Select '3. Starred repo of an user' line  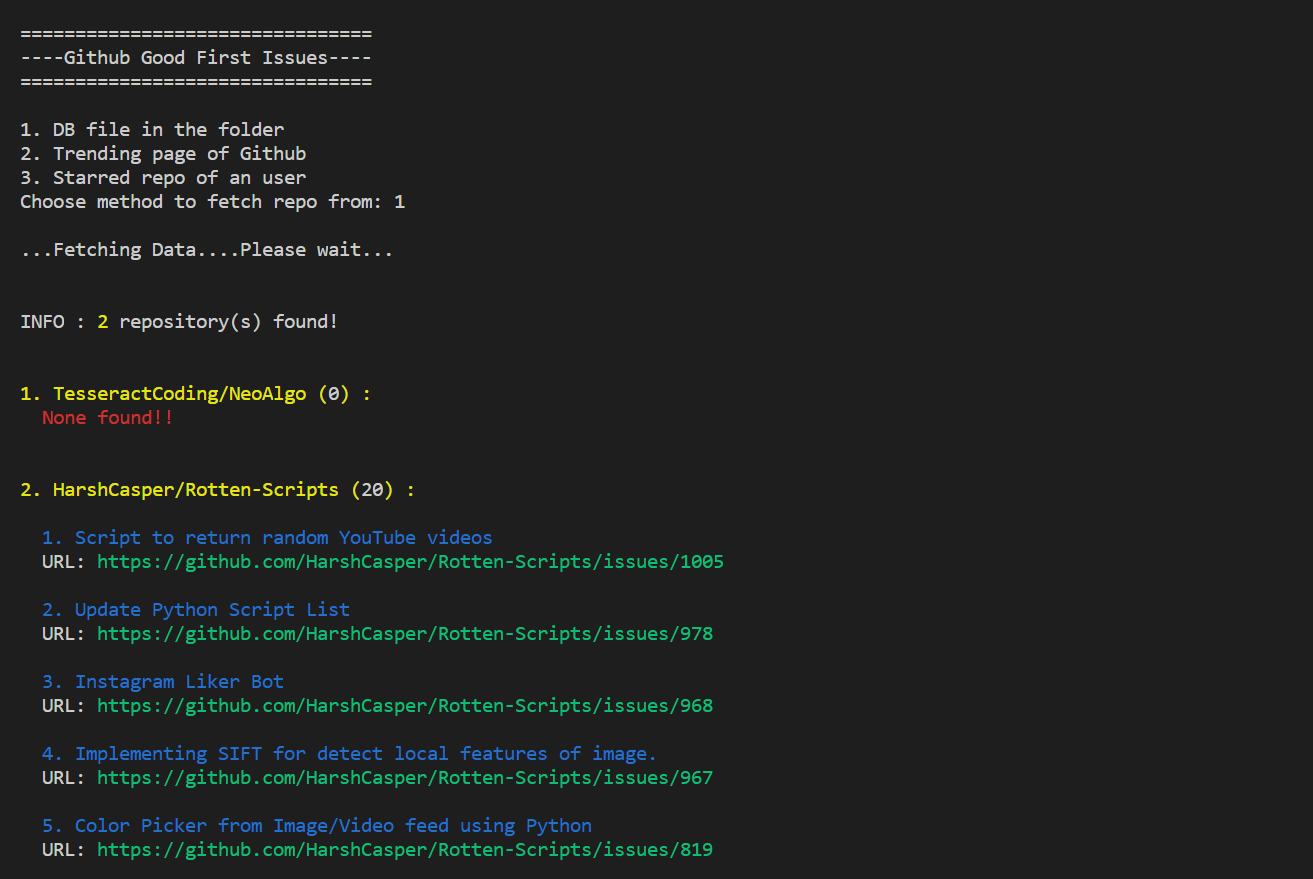point(163,178)
